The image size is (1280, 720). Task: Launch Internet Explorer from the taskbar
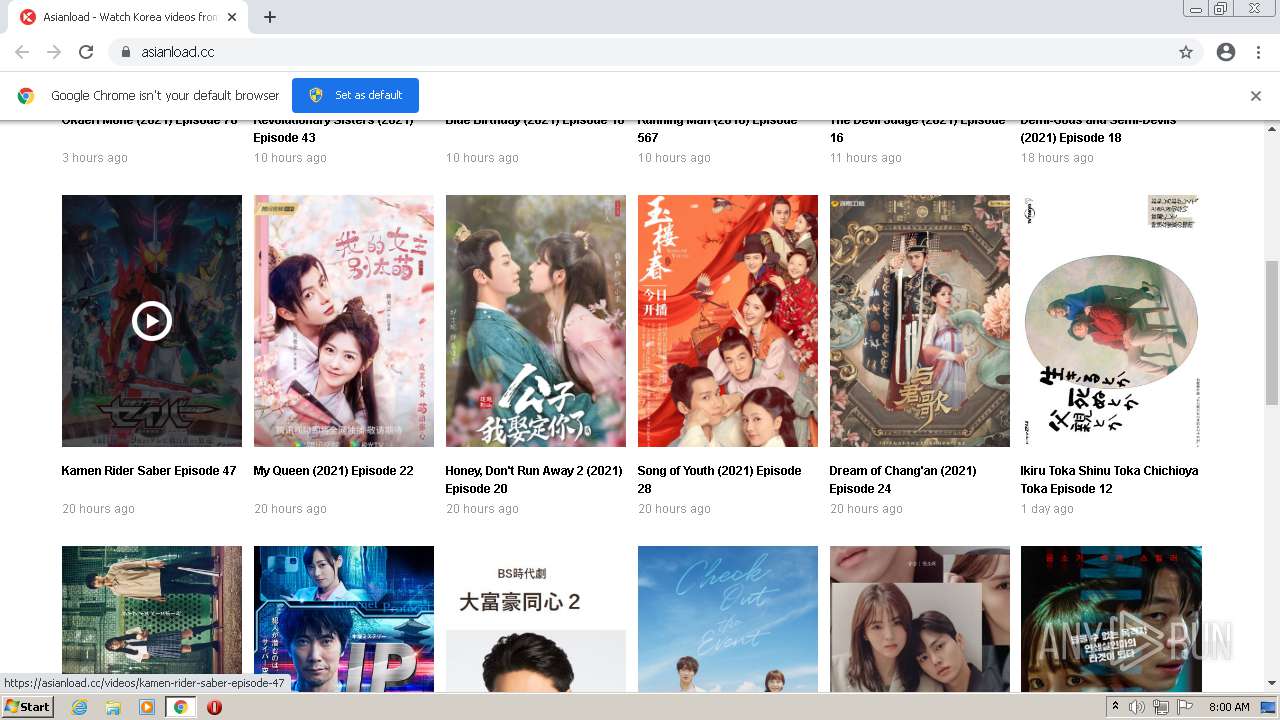tap(79, 707)
